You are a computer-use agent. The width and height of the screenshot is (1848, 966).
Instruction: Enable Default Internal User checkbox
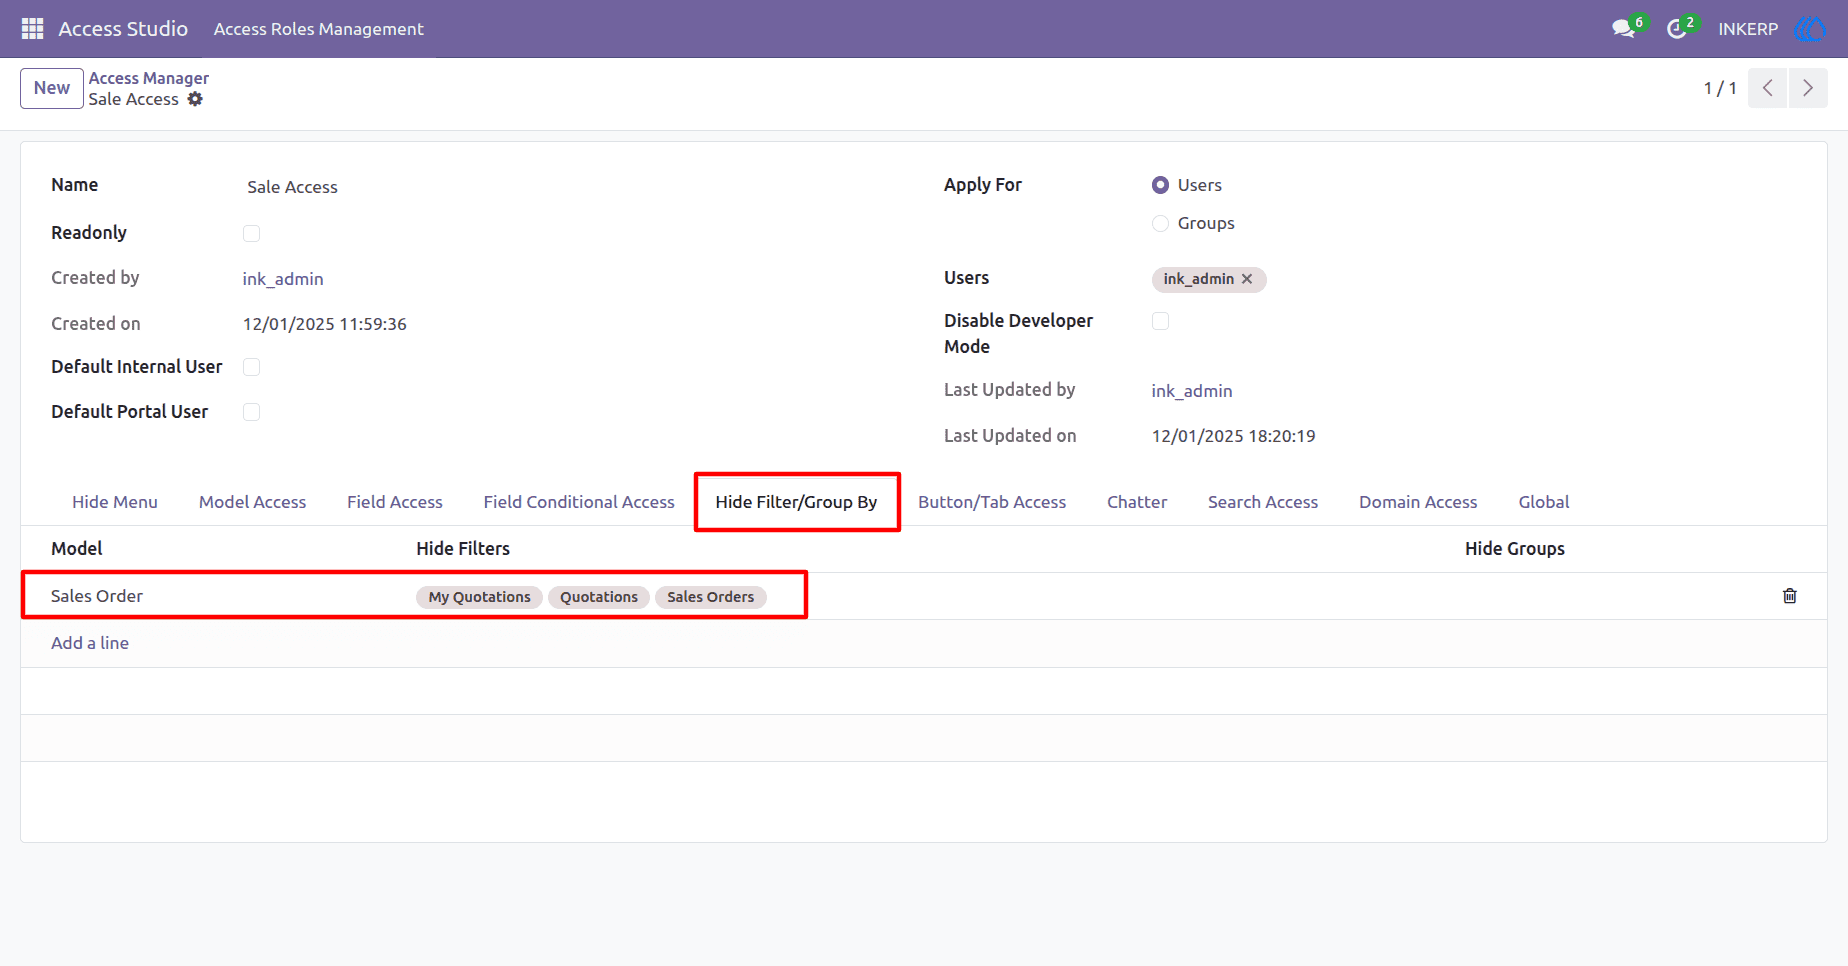252,367
